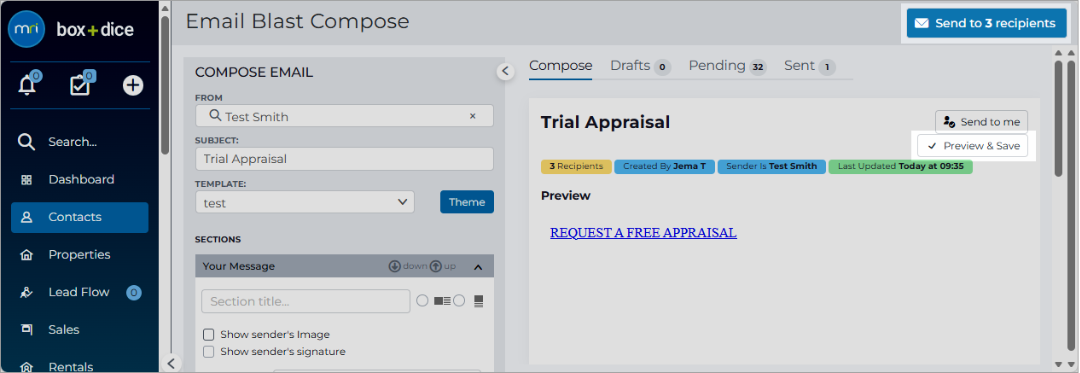Click Send to 3 recipients button
The height and width of the screenshot is (373, 1080).
coord(986,23)
